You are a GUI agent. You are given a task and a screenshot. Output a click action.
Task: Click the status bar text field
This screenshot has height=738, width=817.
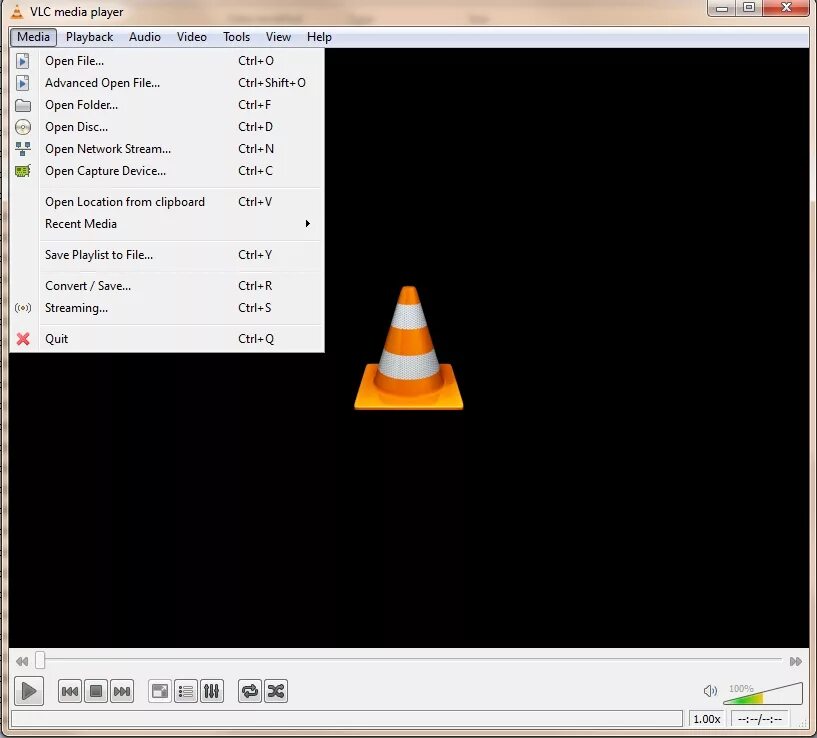[x=346, y=719]
